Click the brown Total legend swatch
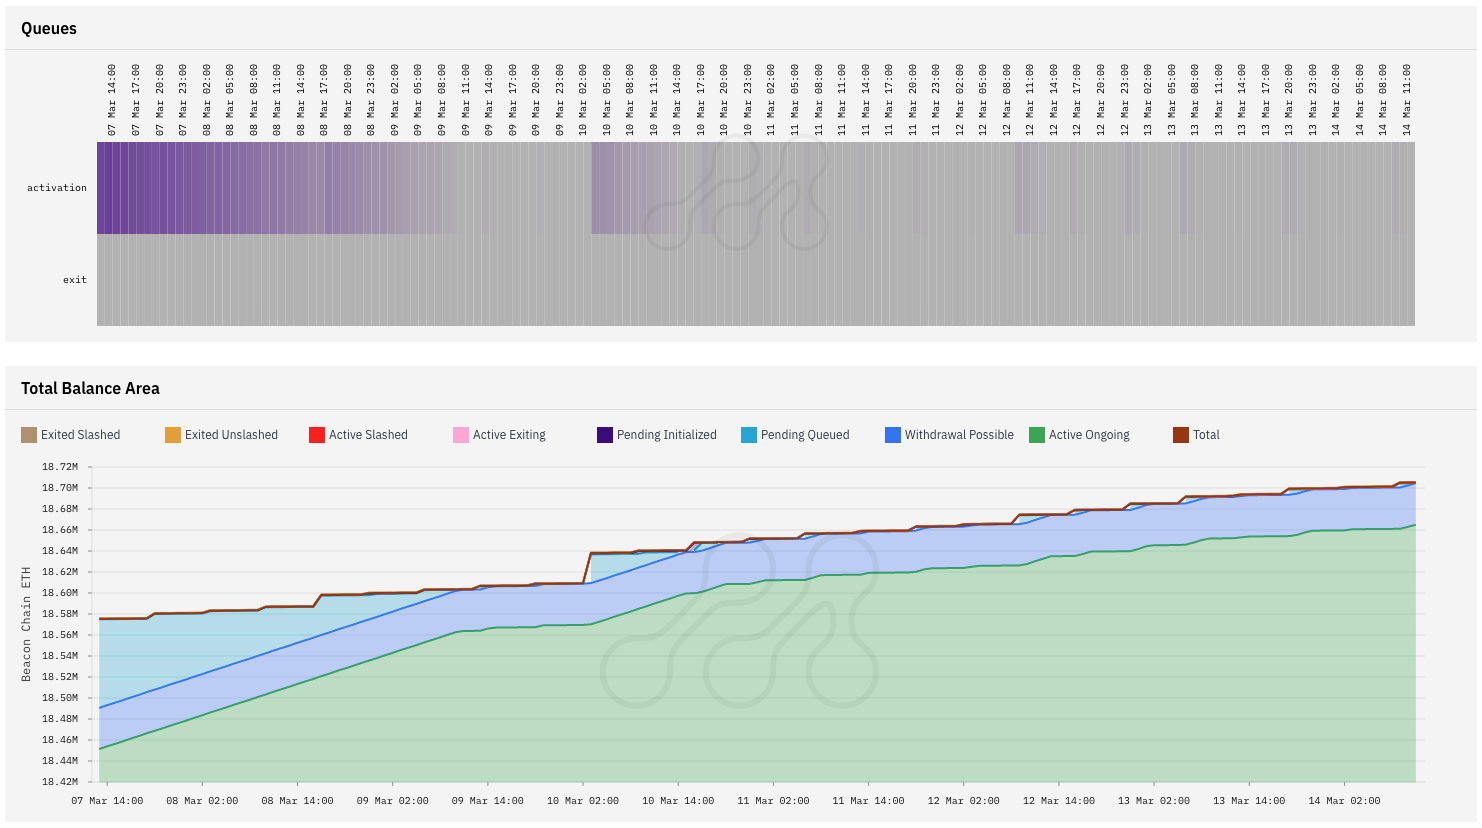Screen dimensions: 1482x828 coord(1181,435)
